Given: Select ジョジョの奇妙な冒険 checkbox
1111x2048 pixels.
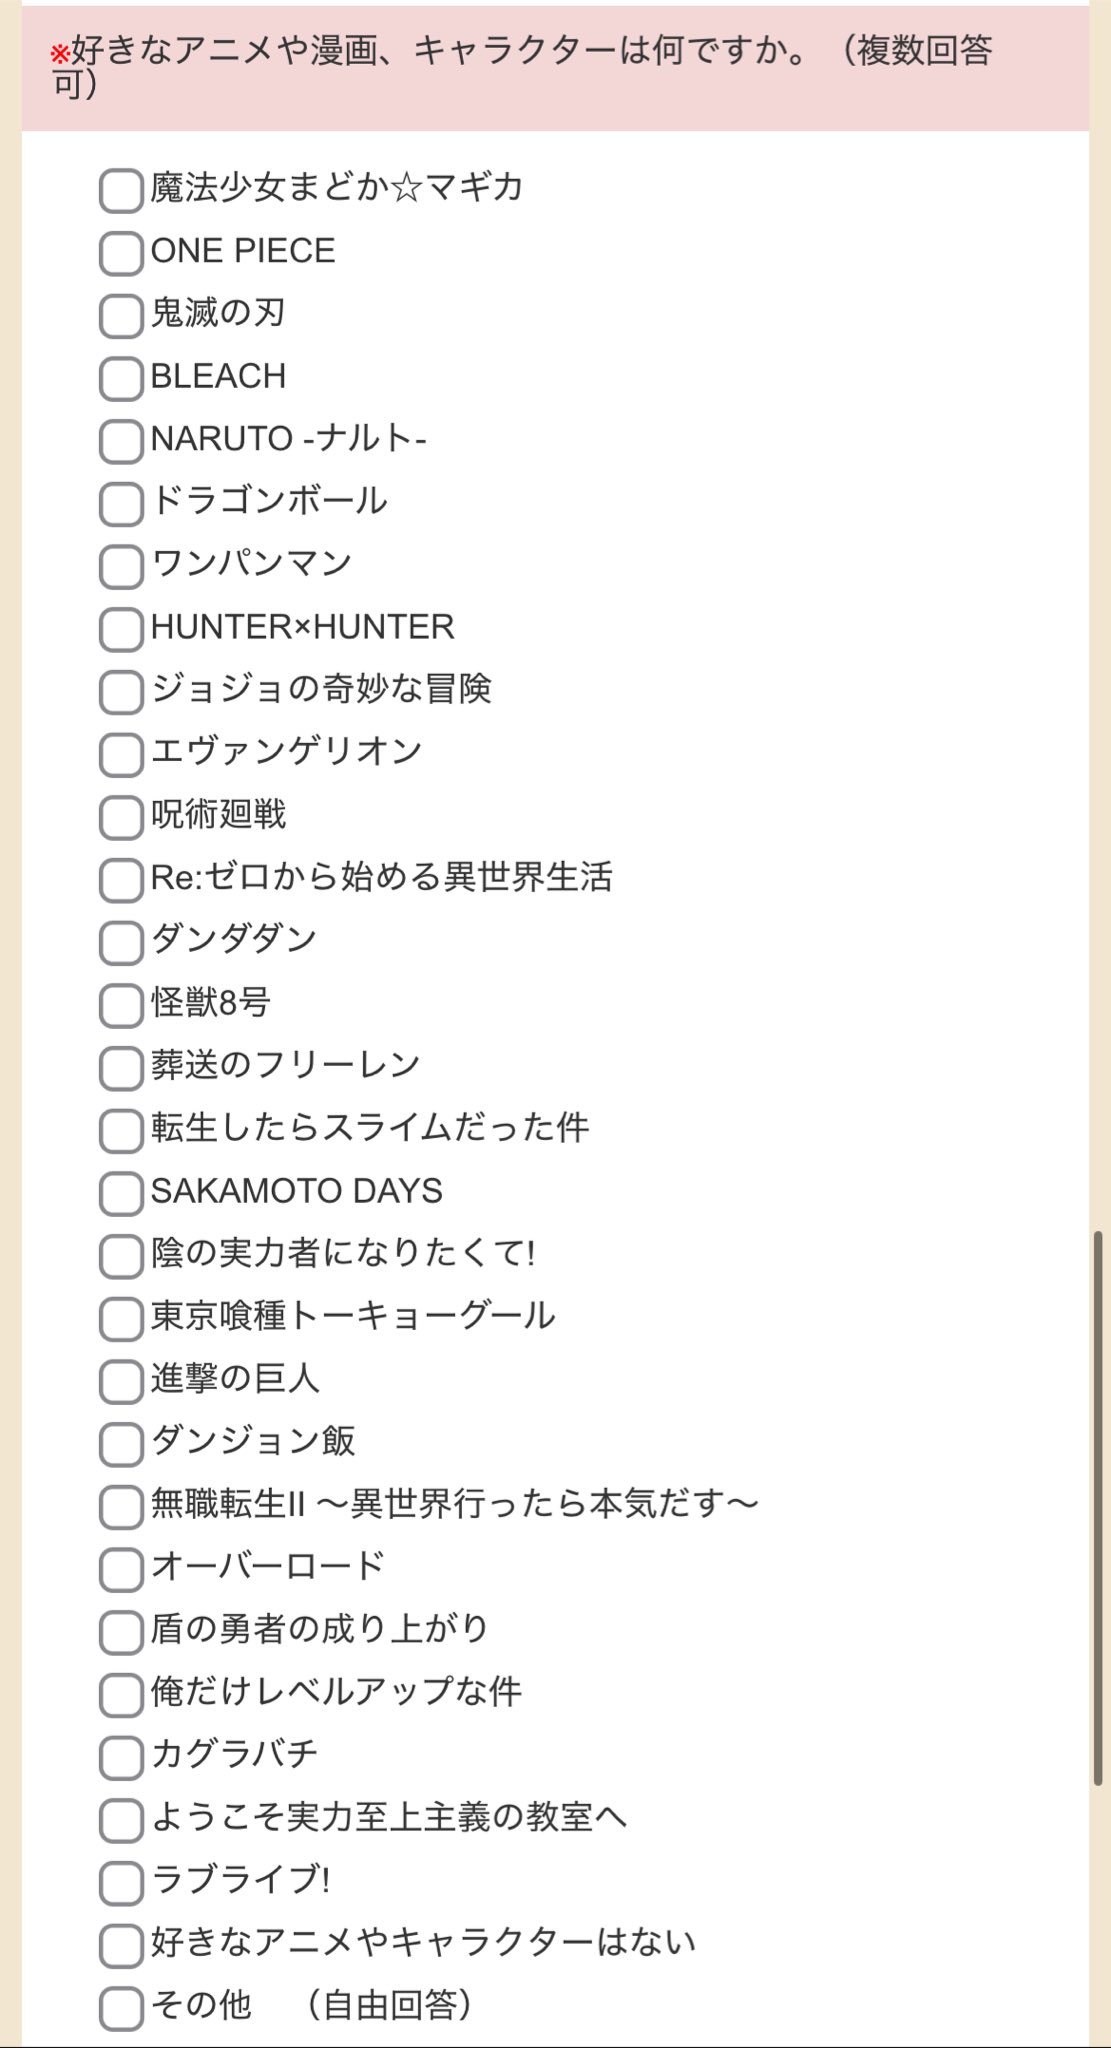Looking at the screenshot, I should (x=121, y=691).
